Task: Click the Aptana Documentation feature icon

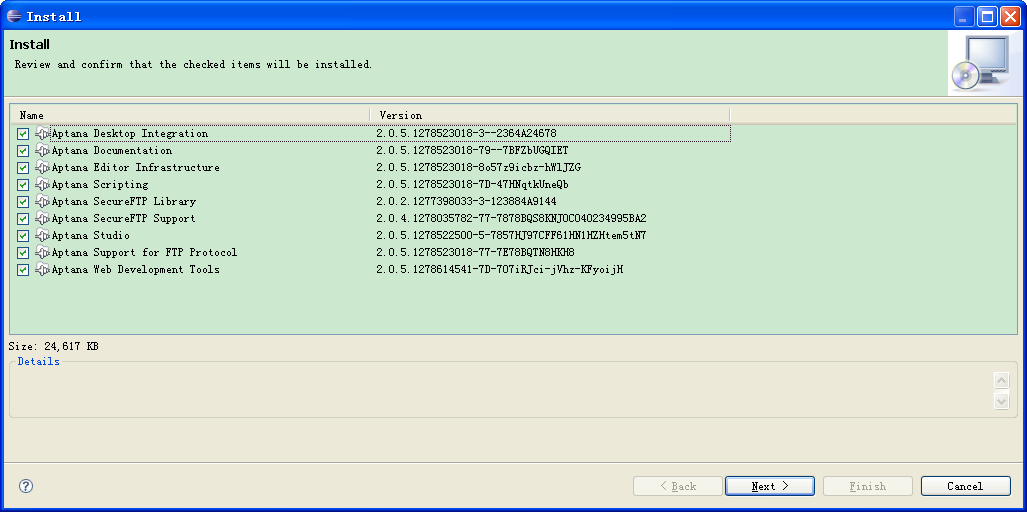Action: [x=43, y=151]
